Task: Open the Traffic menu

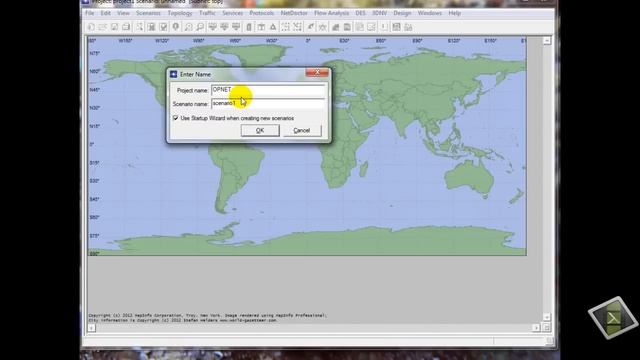Action: click(207, 13)
